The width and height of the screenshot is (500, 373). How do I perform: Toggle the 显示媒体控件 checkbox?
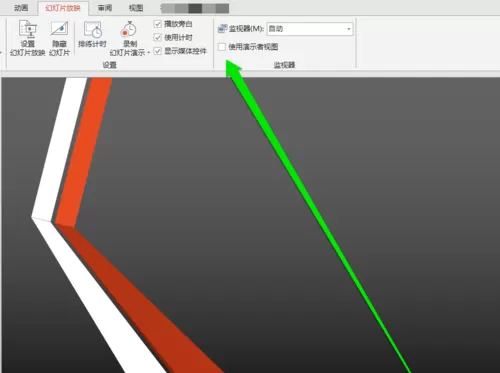[x=158, y=51]
